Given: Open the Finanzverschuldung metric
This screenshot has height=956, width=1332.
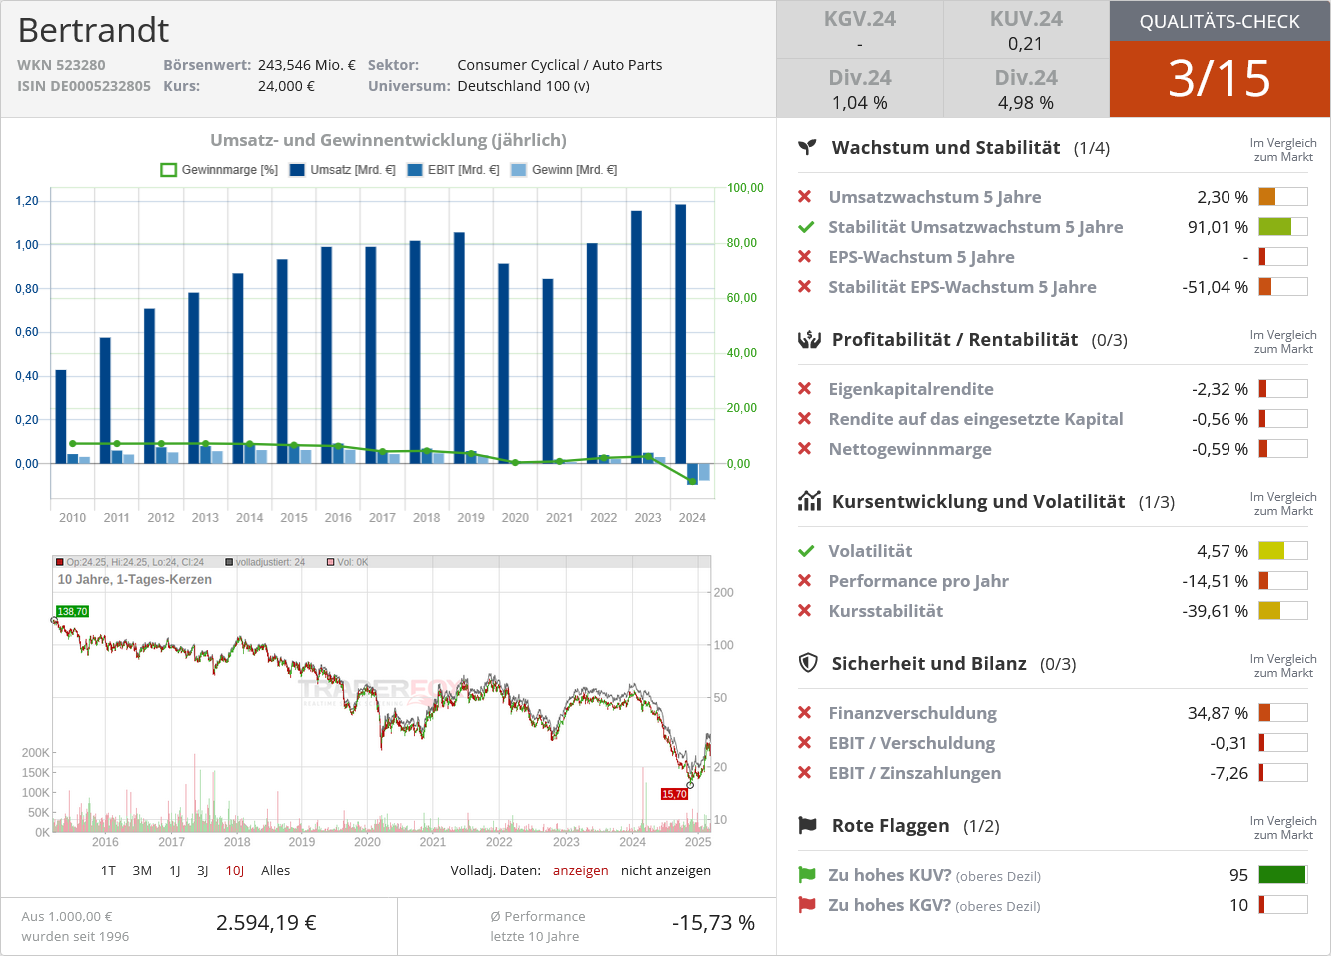Looking at the screenshot, I should (913, 713).
